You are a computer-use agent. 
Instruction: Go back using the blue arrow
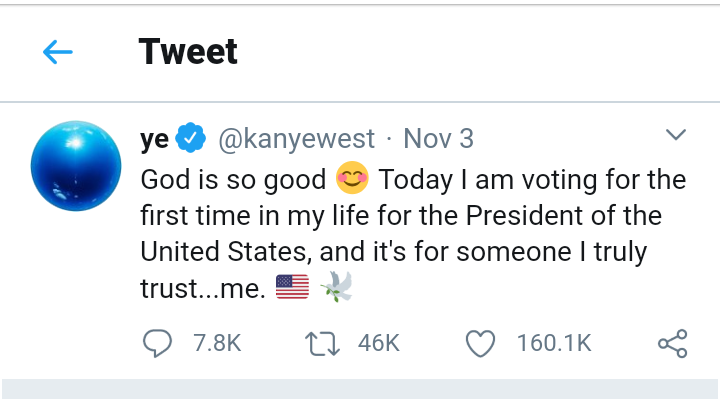click(x=58, y=52)
